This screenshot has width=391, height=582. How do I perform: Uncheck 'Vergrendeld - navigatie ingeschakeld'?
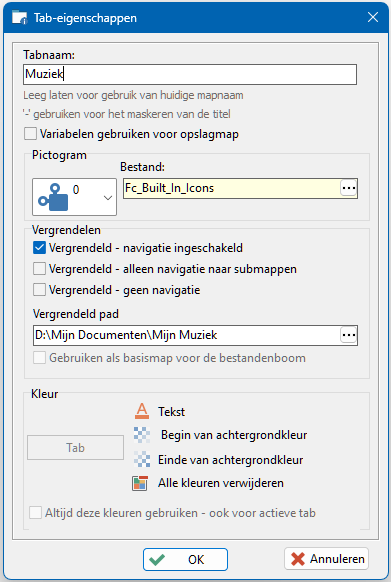39,248
